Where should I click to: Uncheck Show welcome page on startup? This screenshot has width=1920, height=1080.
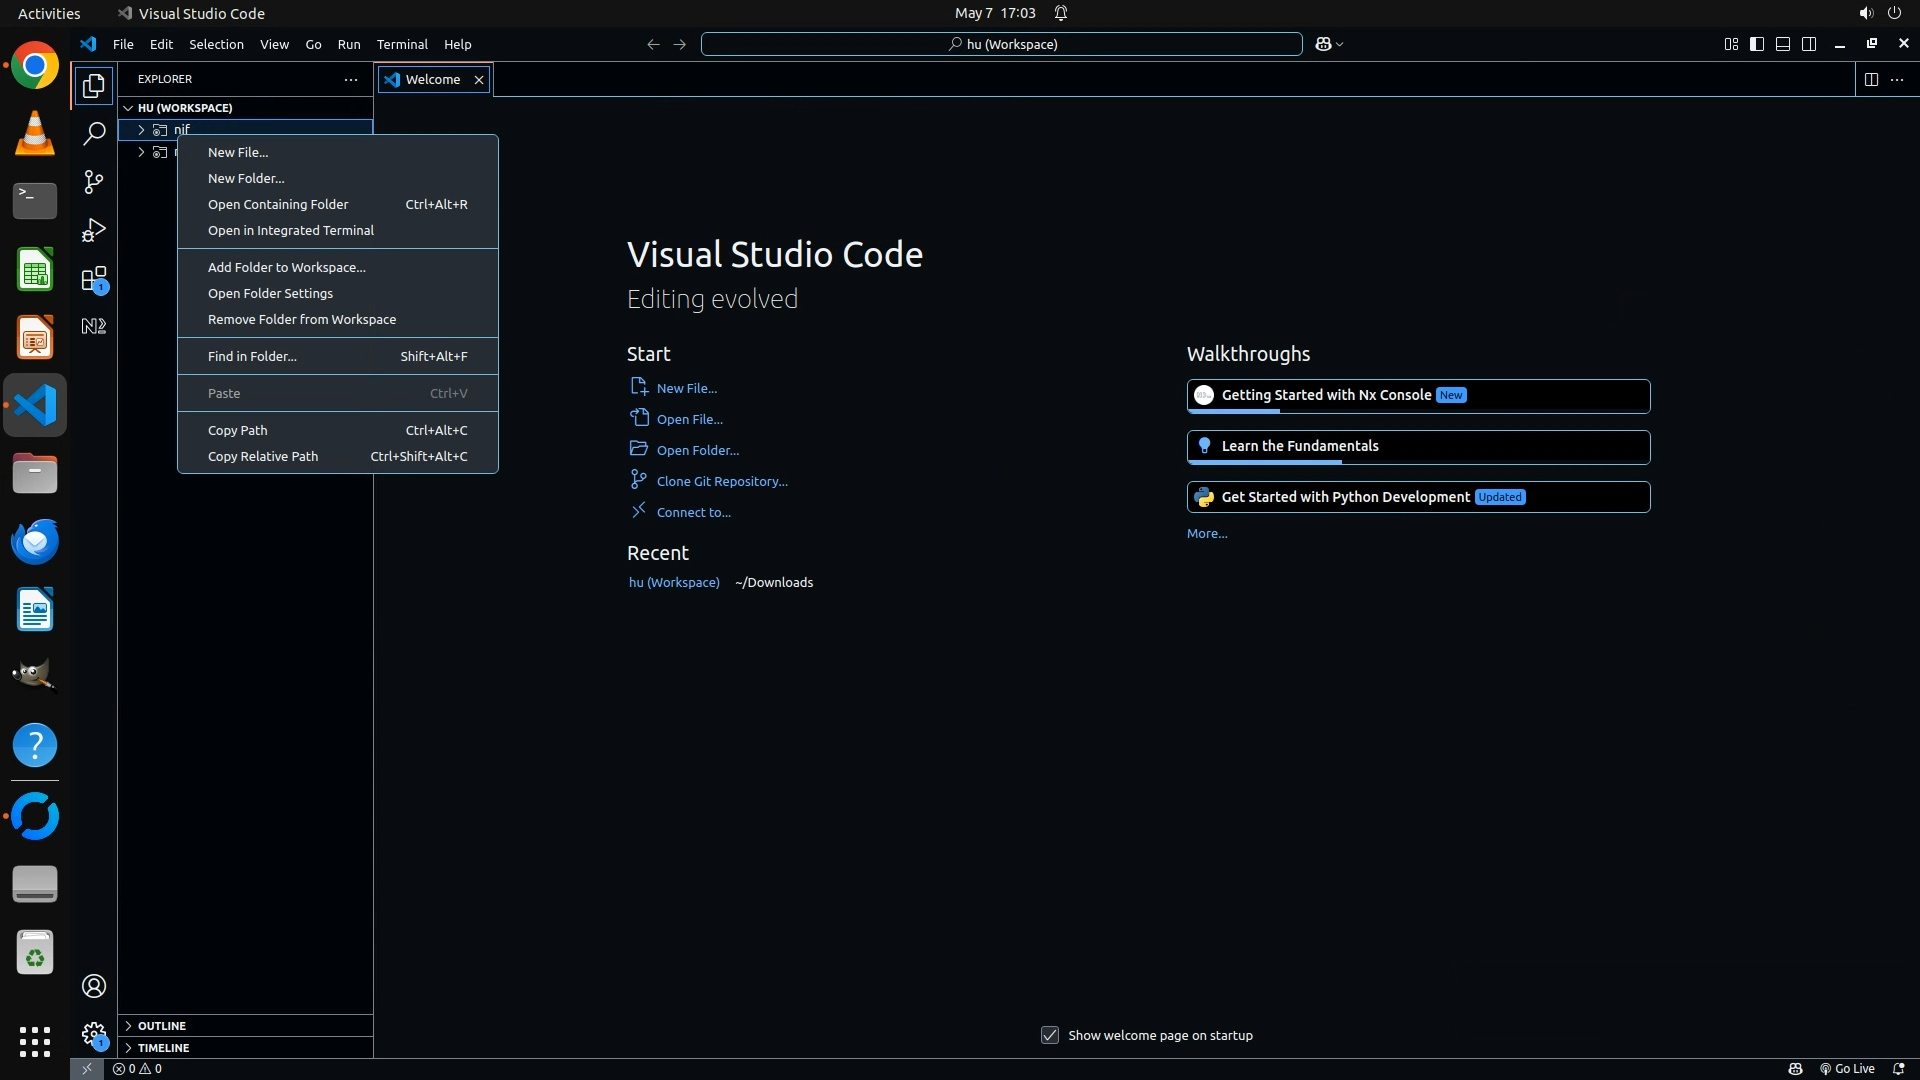tap(1049, 1035)
